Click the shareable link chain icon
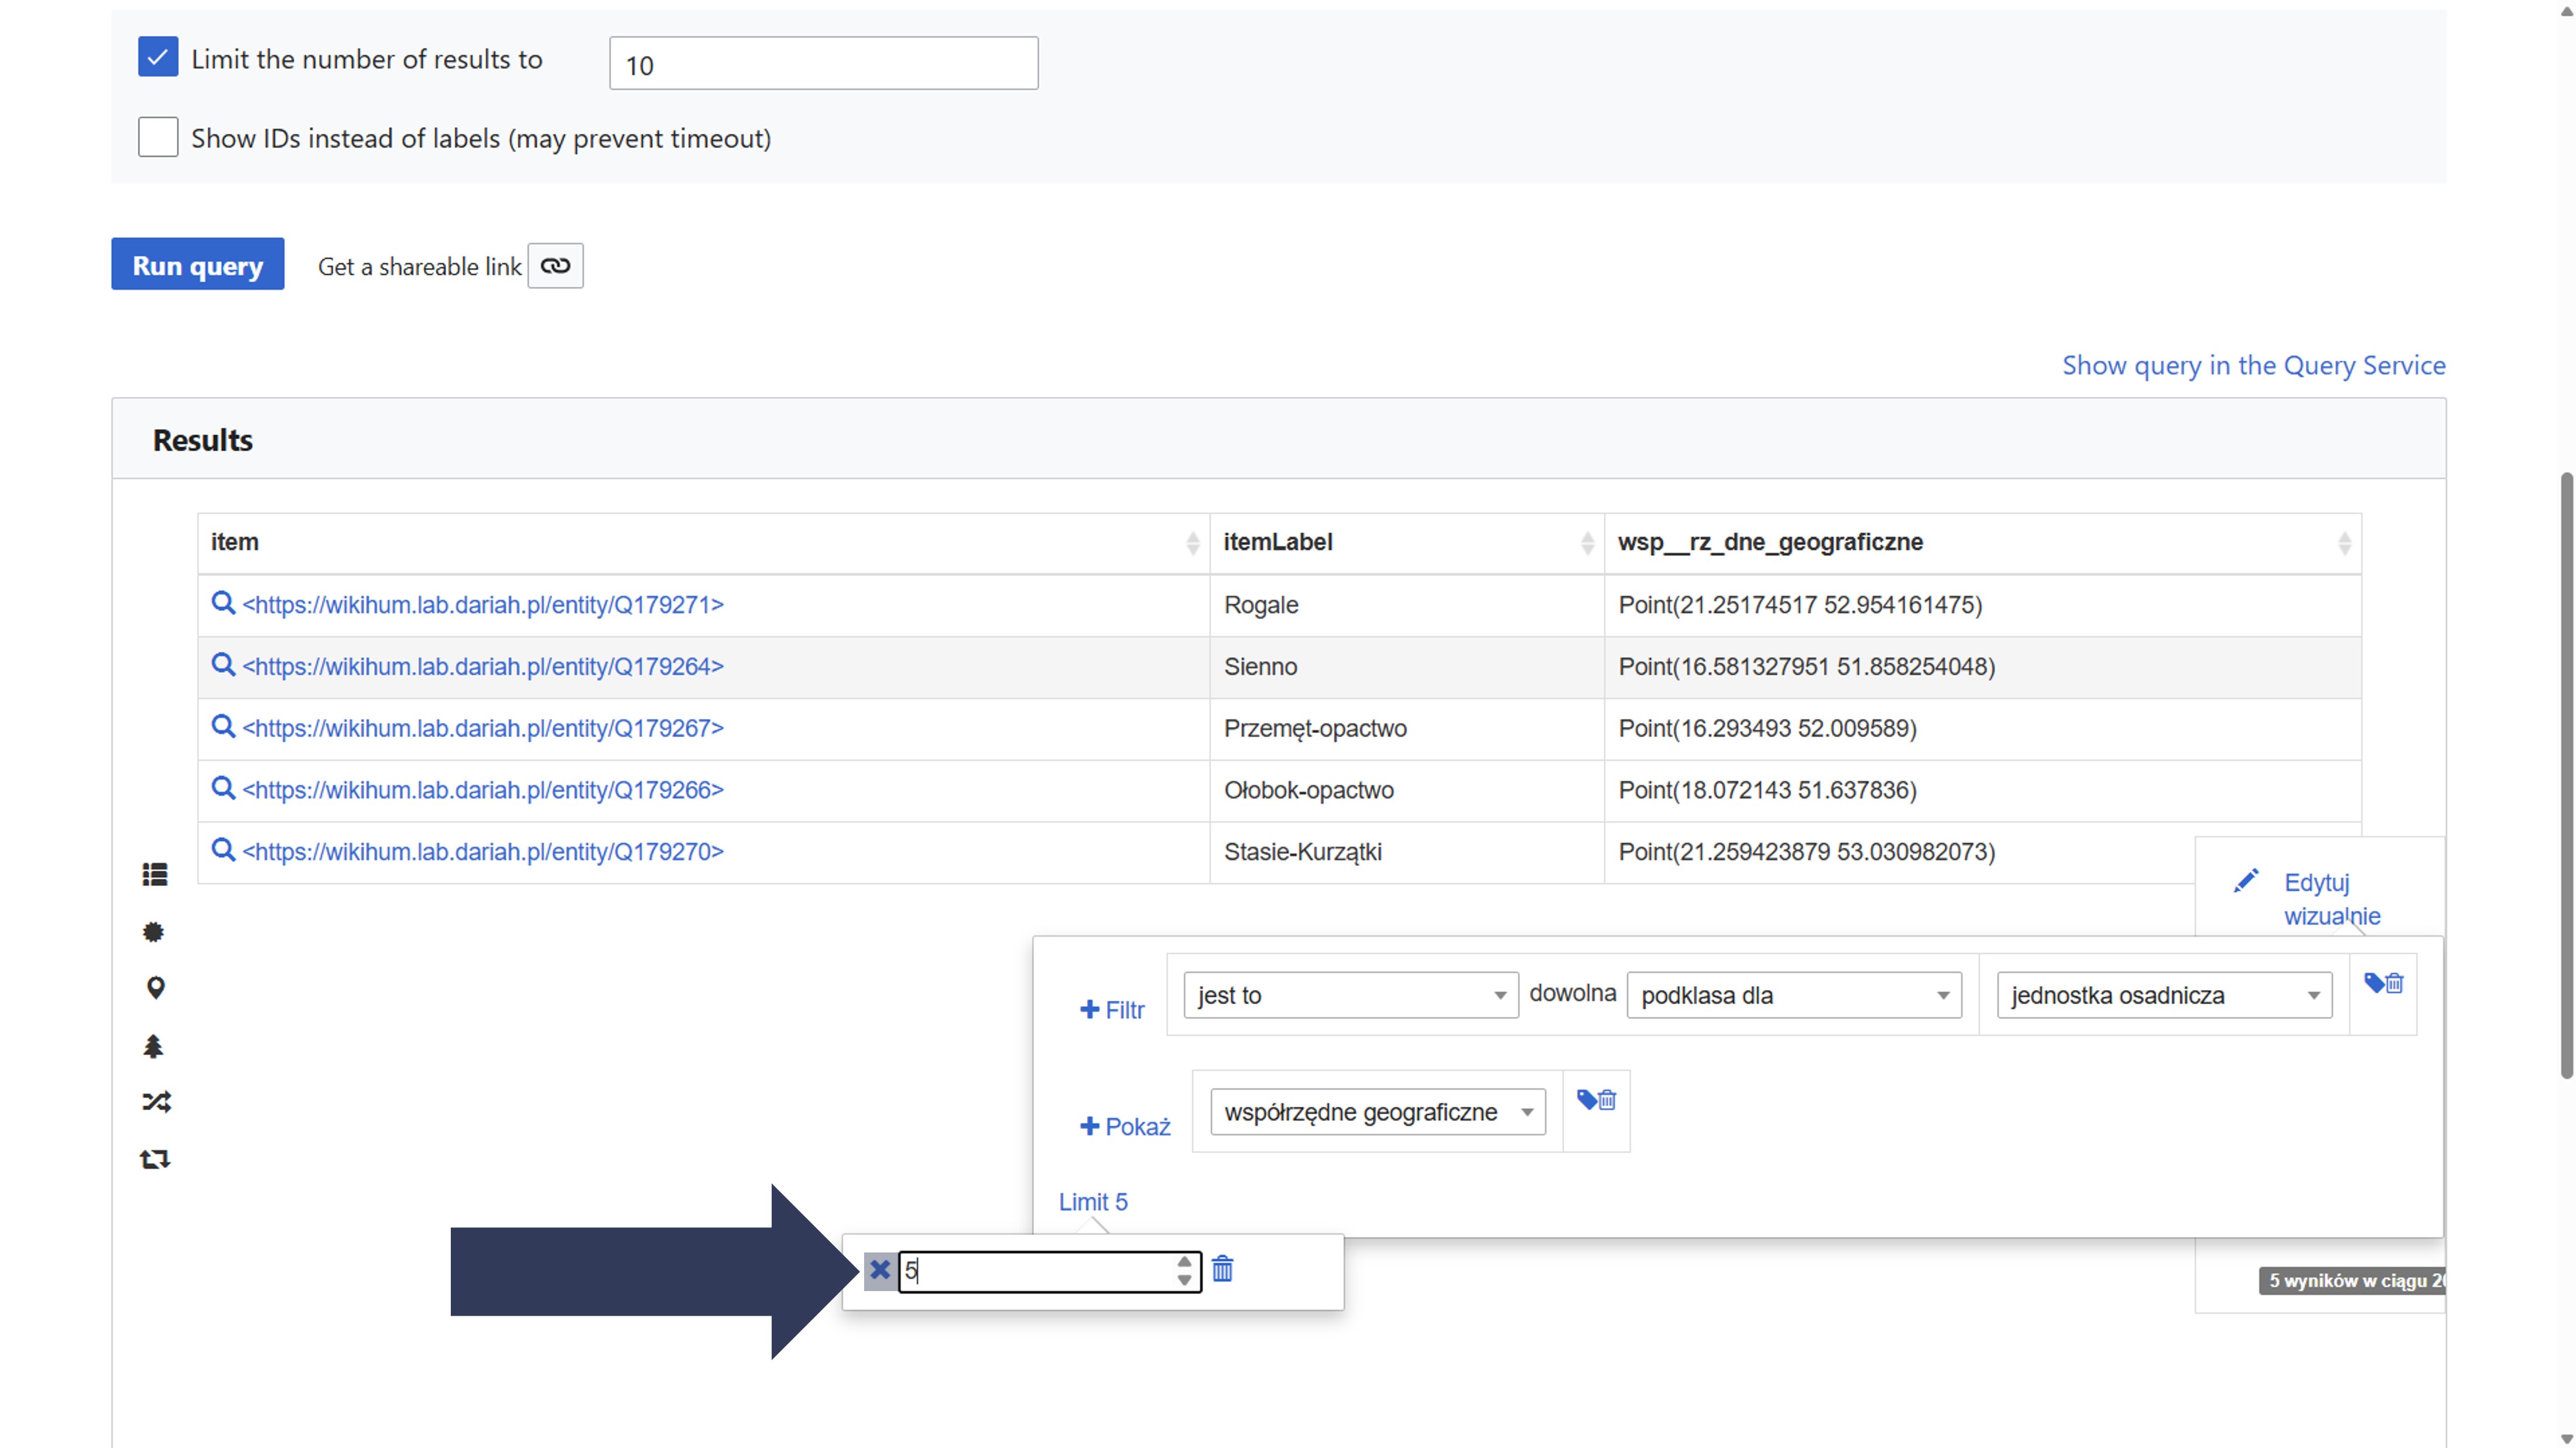2576x1448 pixels. pos(555,266)
